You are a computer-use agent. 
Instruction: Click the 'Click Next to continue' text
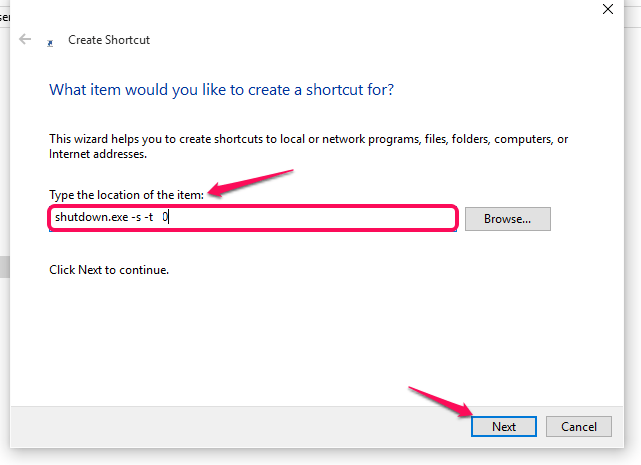coord(109,270)
